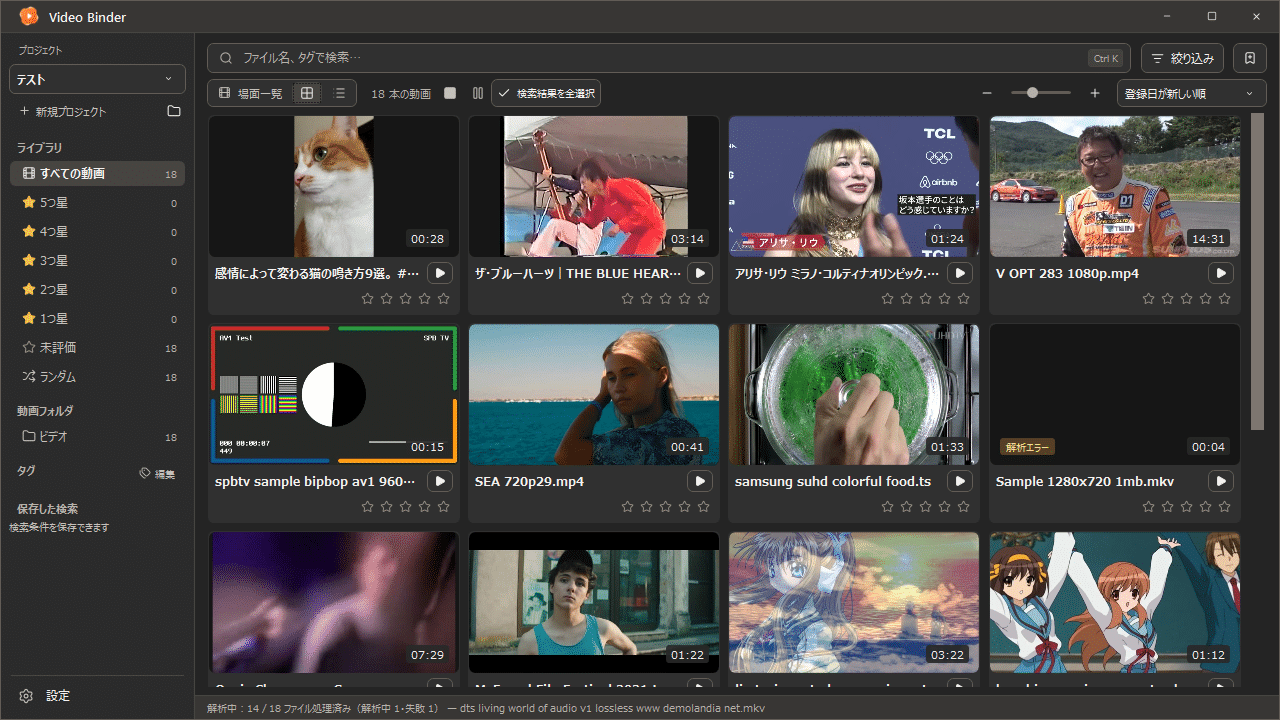
Task: Play the SEA 720p29.mp4 video
Action: [700, 481]
